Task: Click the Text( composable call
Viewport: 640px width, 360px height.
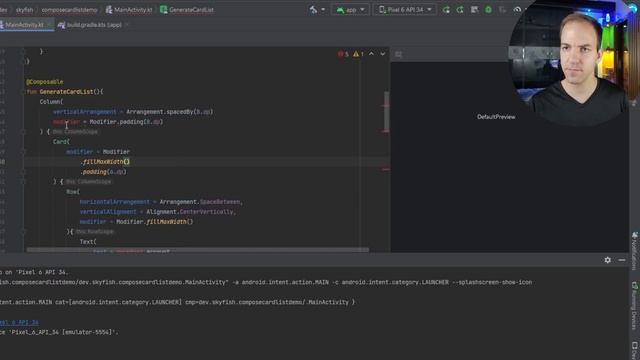Action: pyautogui.click(x=88, y=242)
